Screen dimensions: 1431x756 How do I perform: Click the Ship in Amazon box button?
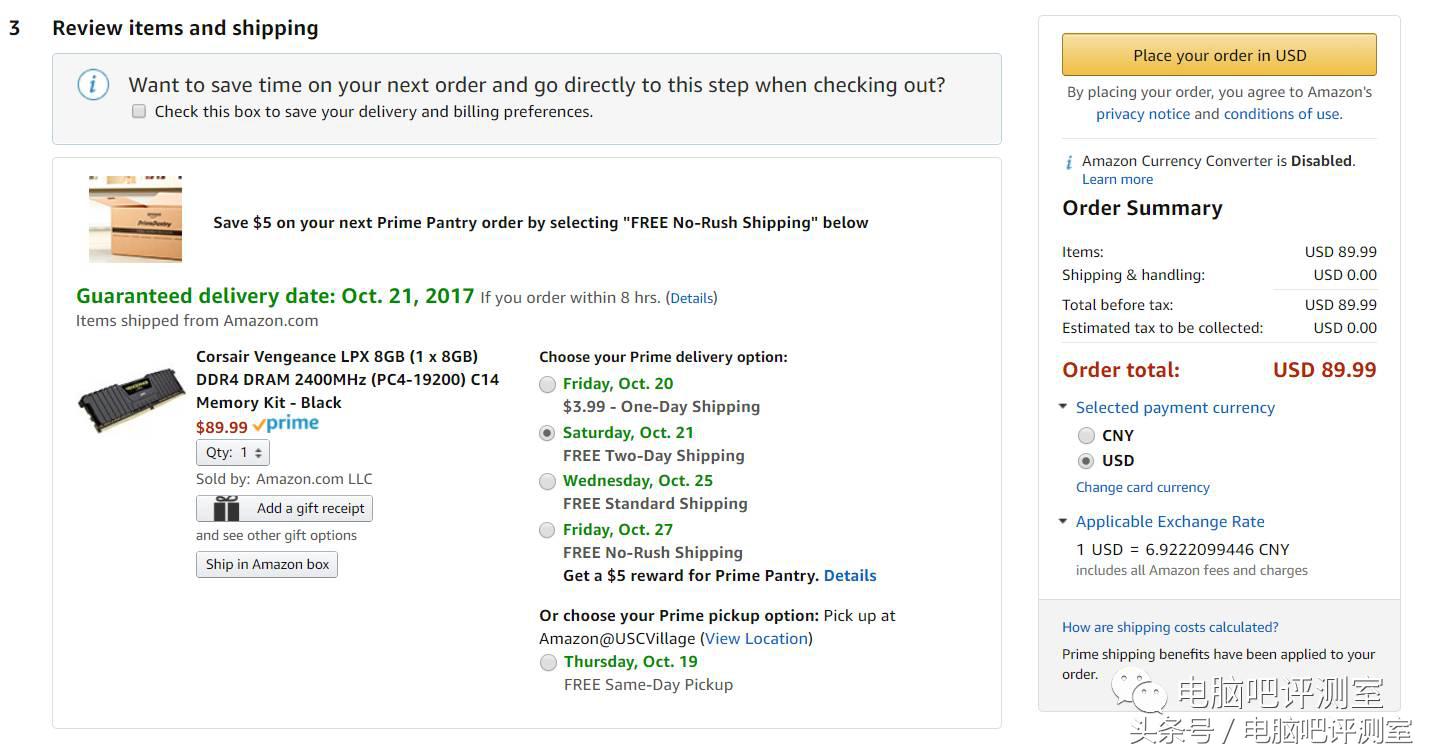click(x=267, y=565)
